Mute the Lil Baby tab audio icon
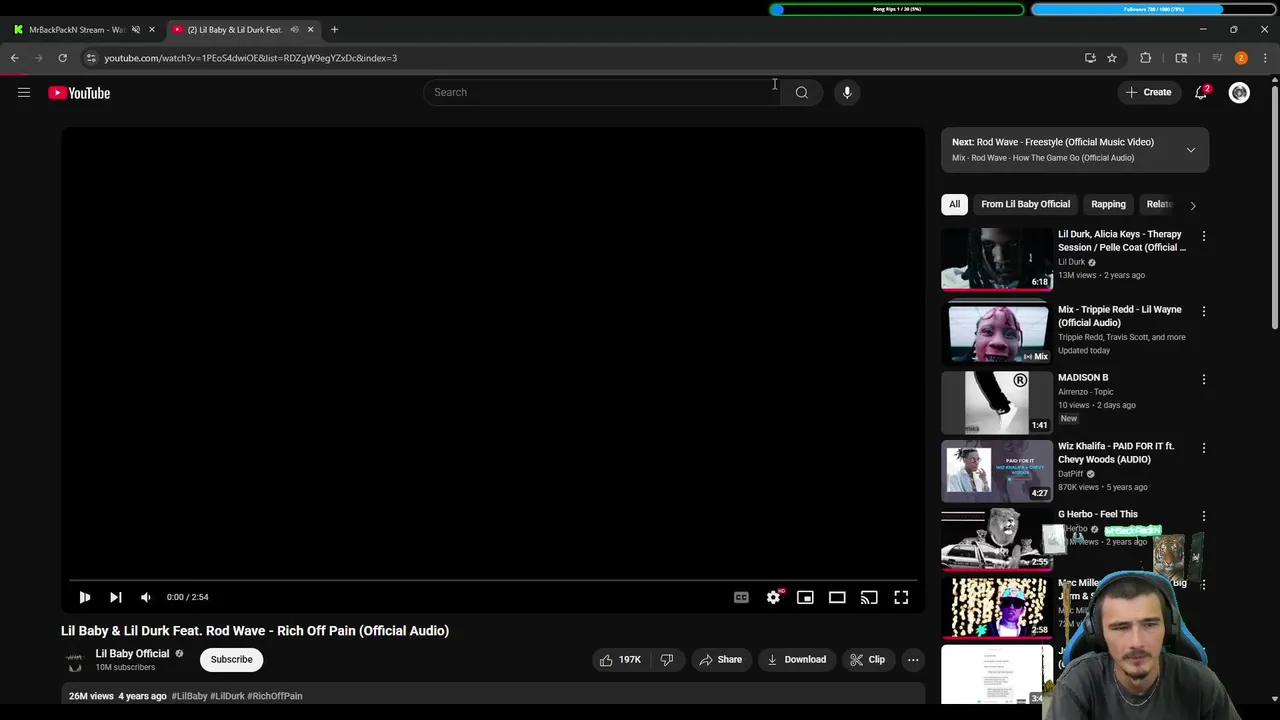The height and width of the screenshot is (720, 1280). coord(294,30)
